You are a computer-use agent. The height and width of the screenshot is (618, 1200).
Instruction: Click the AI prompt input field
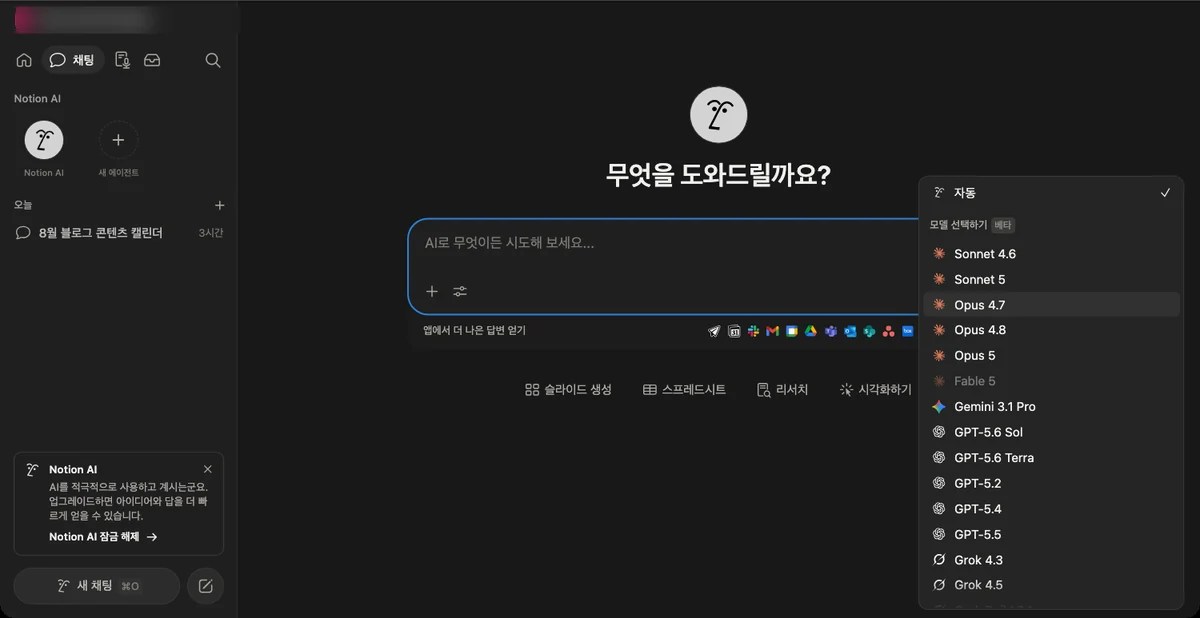(x=663, y=243)
